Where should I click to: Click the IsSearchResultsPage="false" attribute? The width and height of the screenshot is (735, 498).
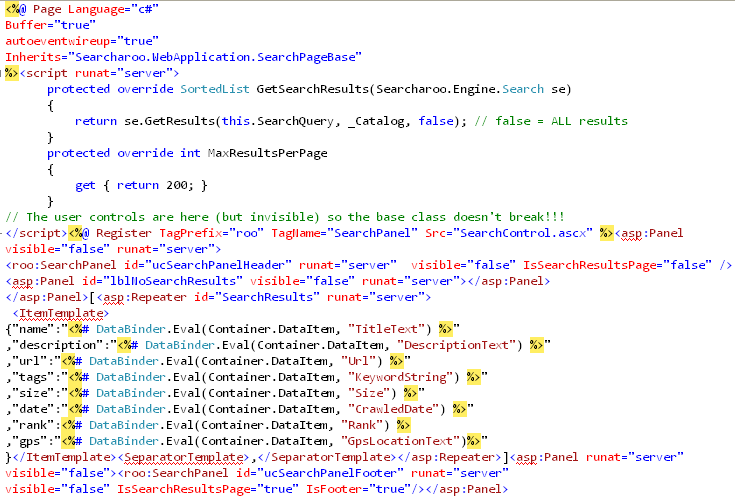click(x=617, y=265)
